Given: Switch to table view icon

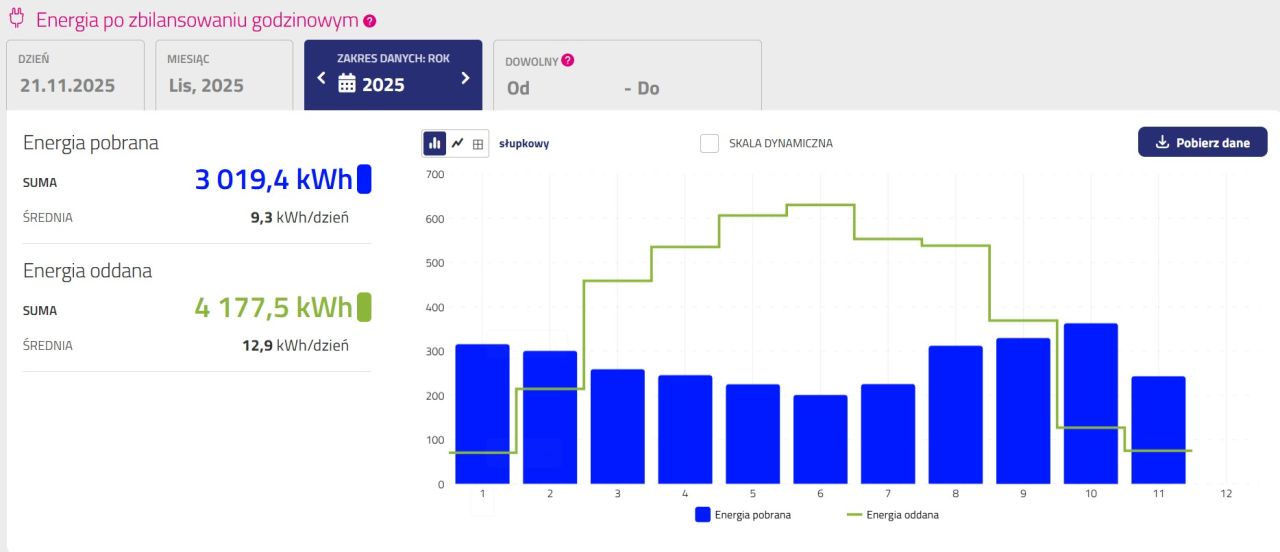Looking at the screenshot, I should coord(478,144).
